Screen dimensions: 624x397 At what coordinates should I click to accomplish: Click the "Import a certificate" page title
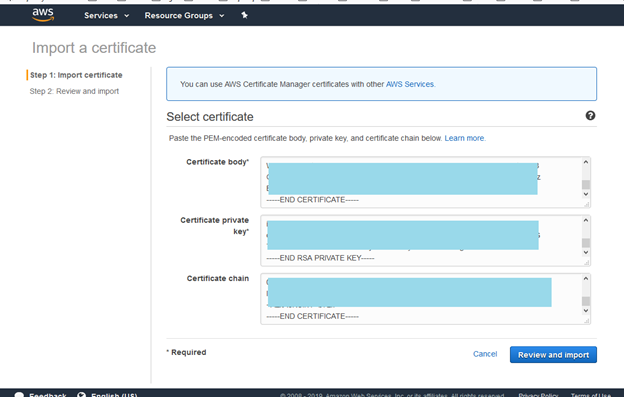click(x=94, y=48)
